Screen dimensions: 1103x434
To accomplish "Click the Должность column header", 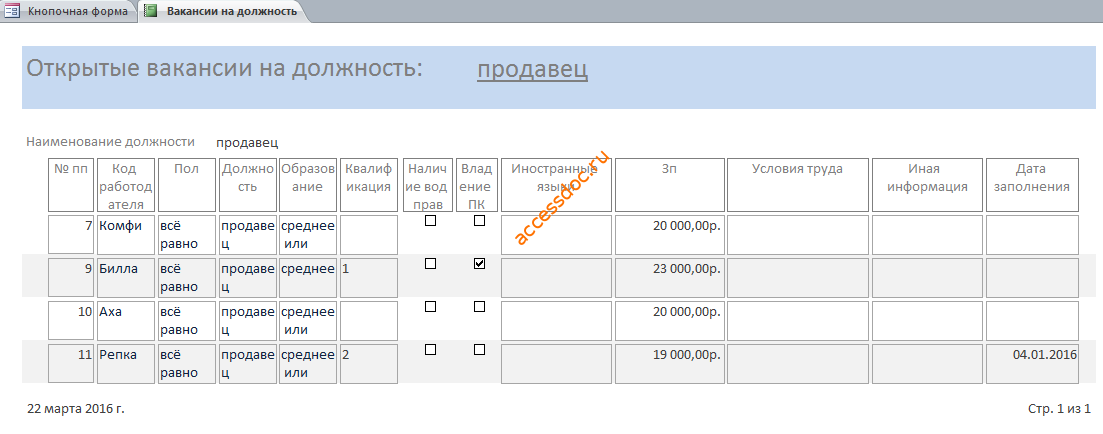I will 248,185.
